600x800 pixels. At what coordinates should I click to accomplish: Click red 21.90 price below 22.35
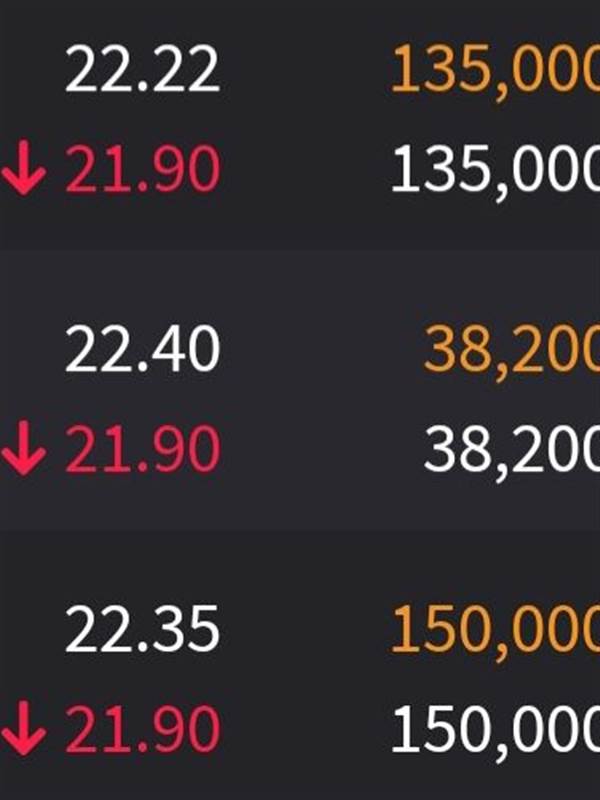(142, 732)
